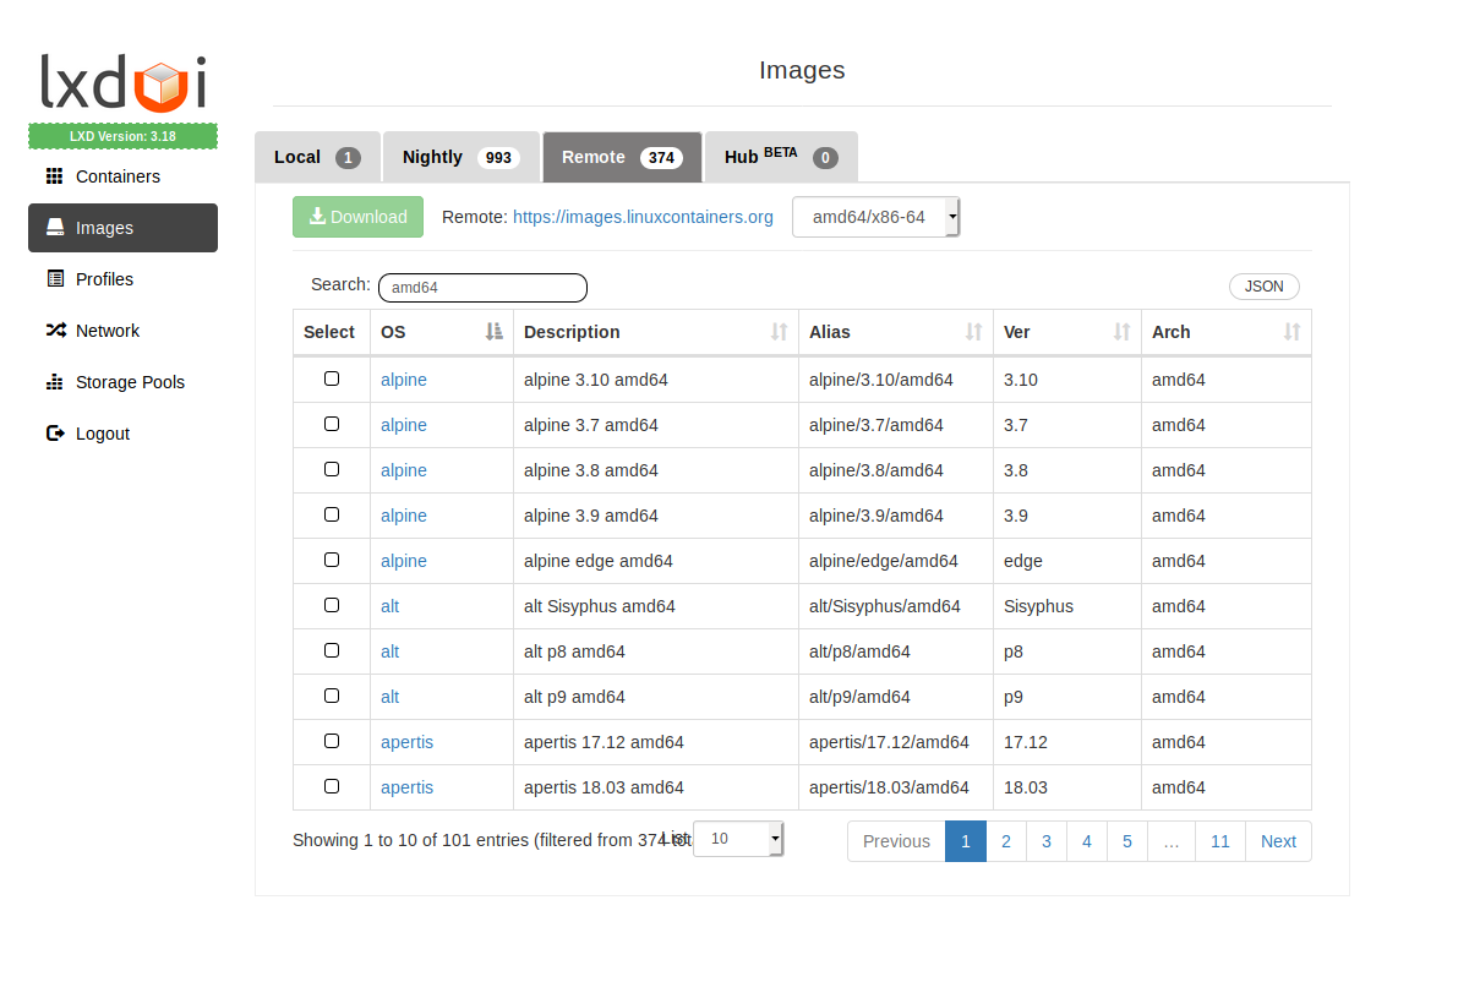Click the green Download button

[358, 217]
